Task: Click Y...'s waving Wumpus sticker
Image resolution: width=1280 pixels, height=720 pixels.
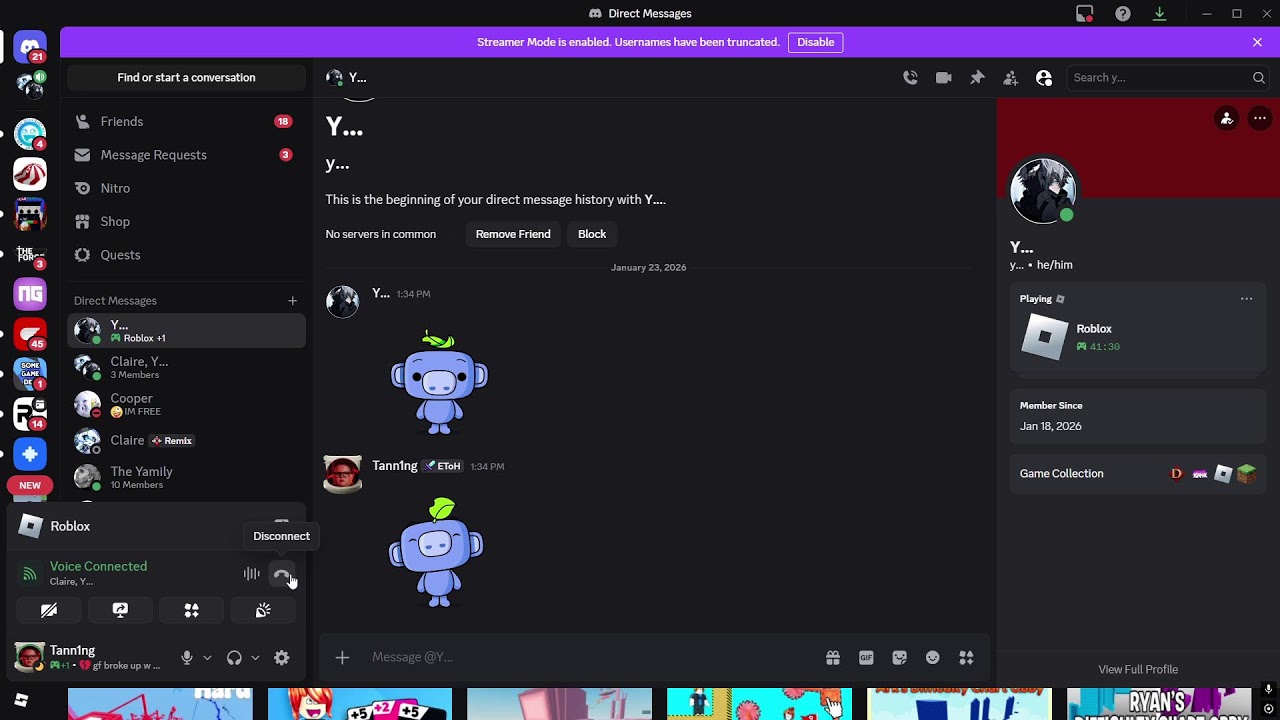Action: click(439, 382)
